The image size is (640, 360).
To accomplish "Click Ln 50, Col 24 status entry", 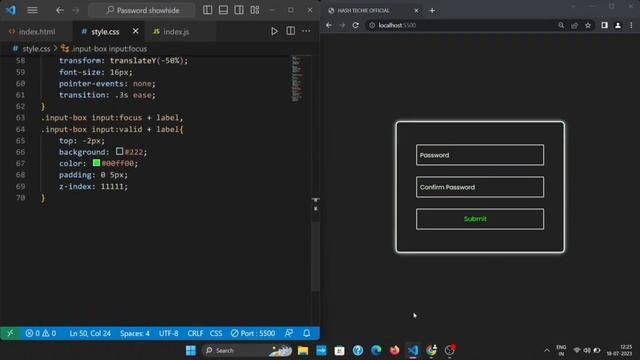I will point(90,333).
